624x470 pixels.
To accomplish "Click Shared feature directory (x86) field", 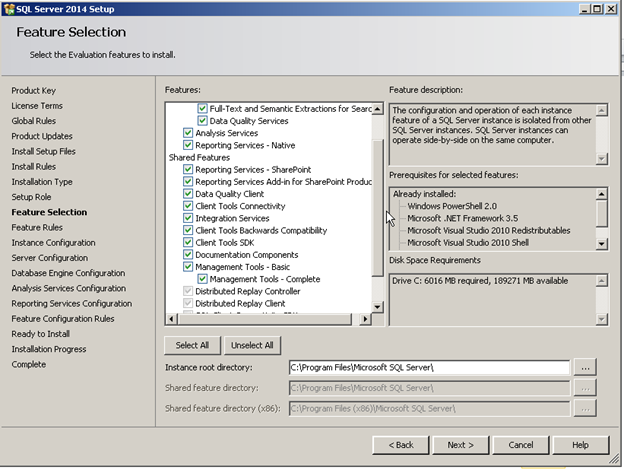I will [429, 408].
